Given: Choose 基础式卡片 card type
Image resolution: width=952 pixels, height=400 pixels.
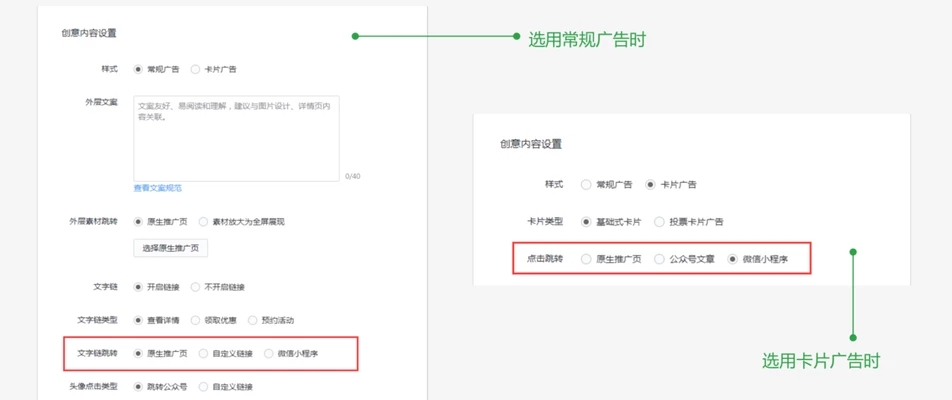Looking at the screenshot, I should click(586, 221).
